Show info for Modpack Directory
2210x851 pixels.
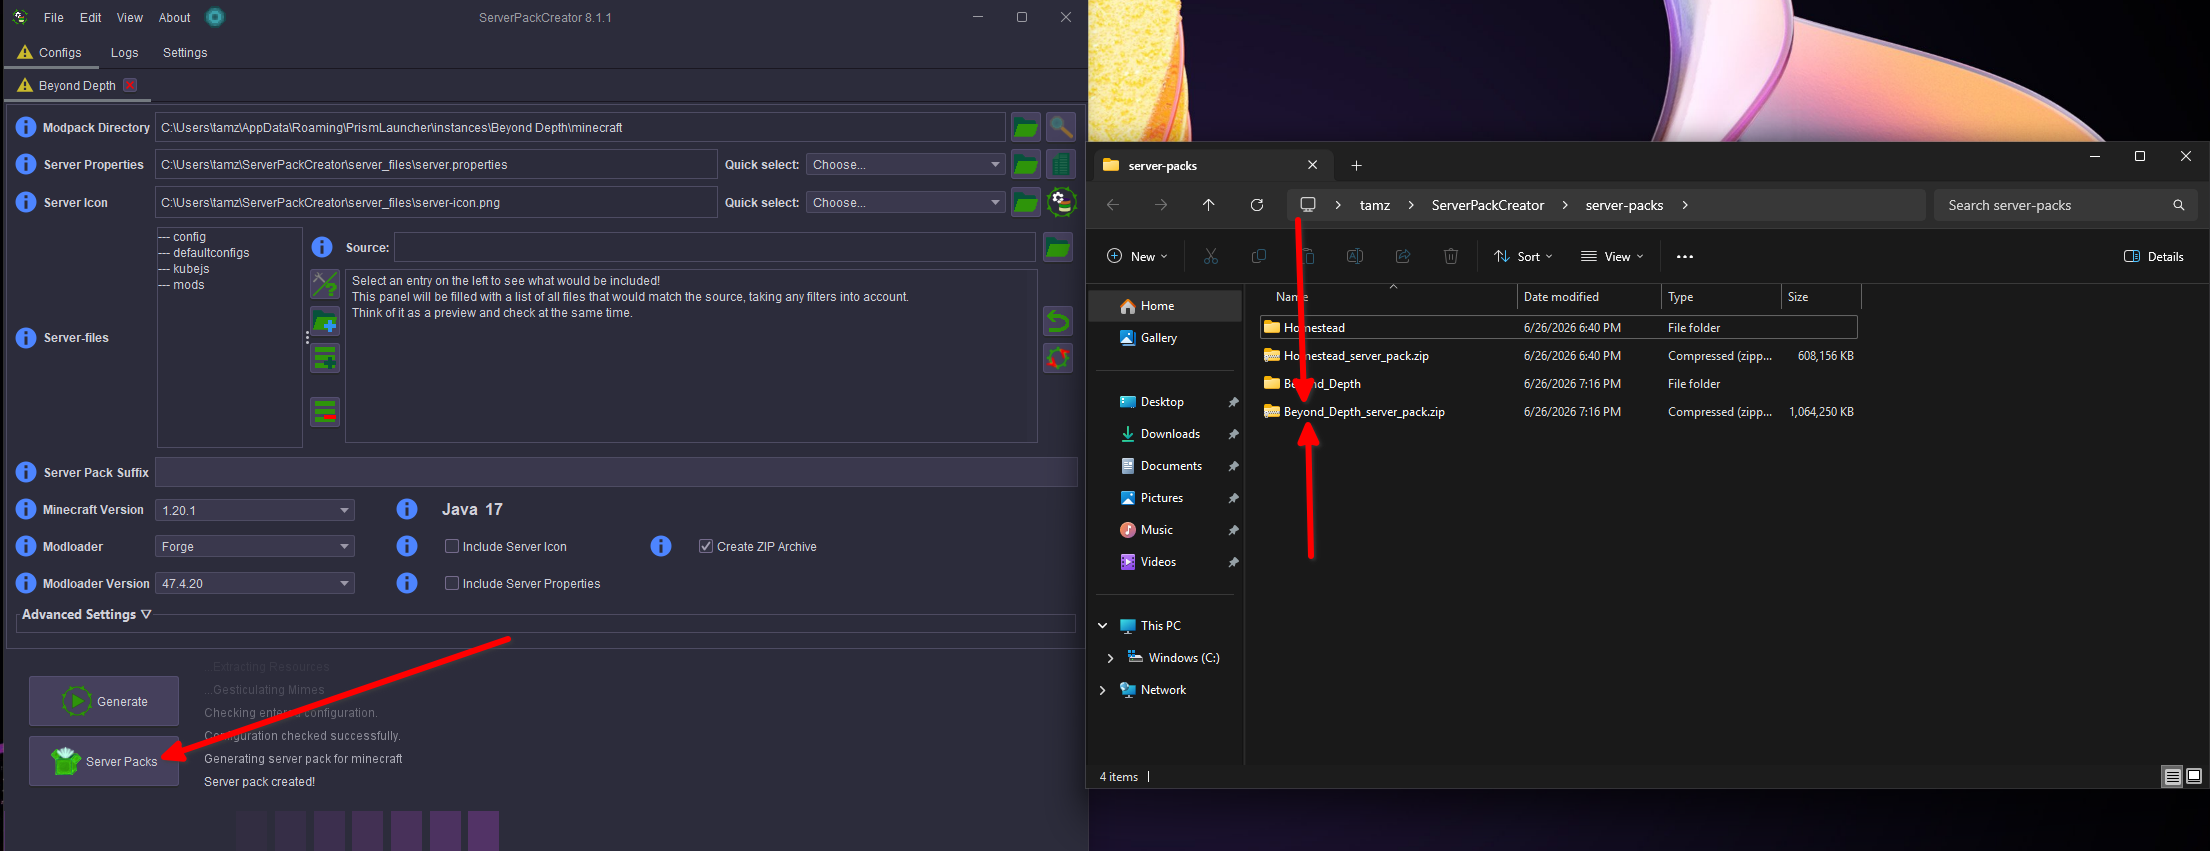26,128
